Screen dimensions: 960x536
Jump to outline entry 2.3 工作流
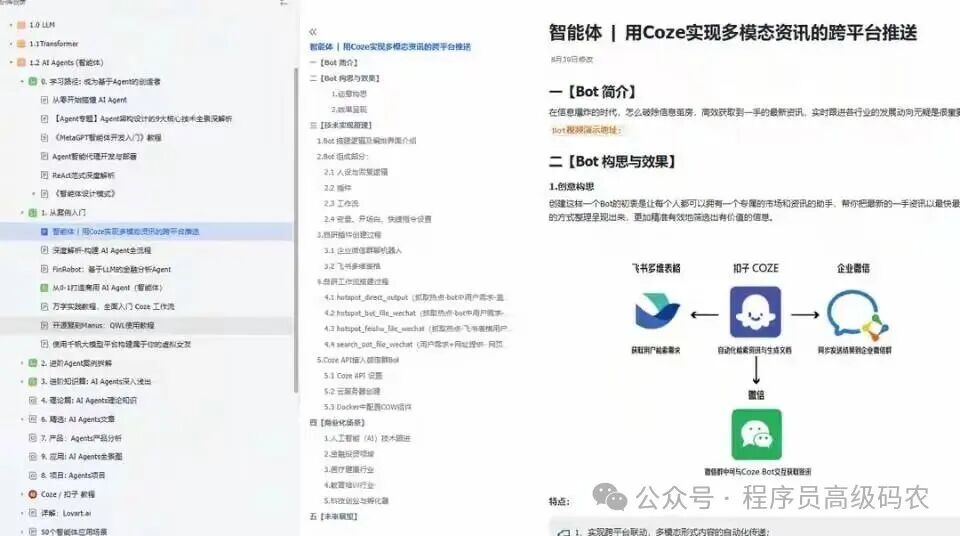342,203
